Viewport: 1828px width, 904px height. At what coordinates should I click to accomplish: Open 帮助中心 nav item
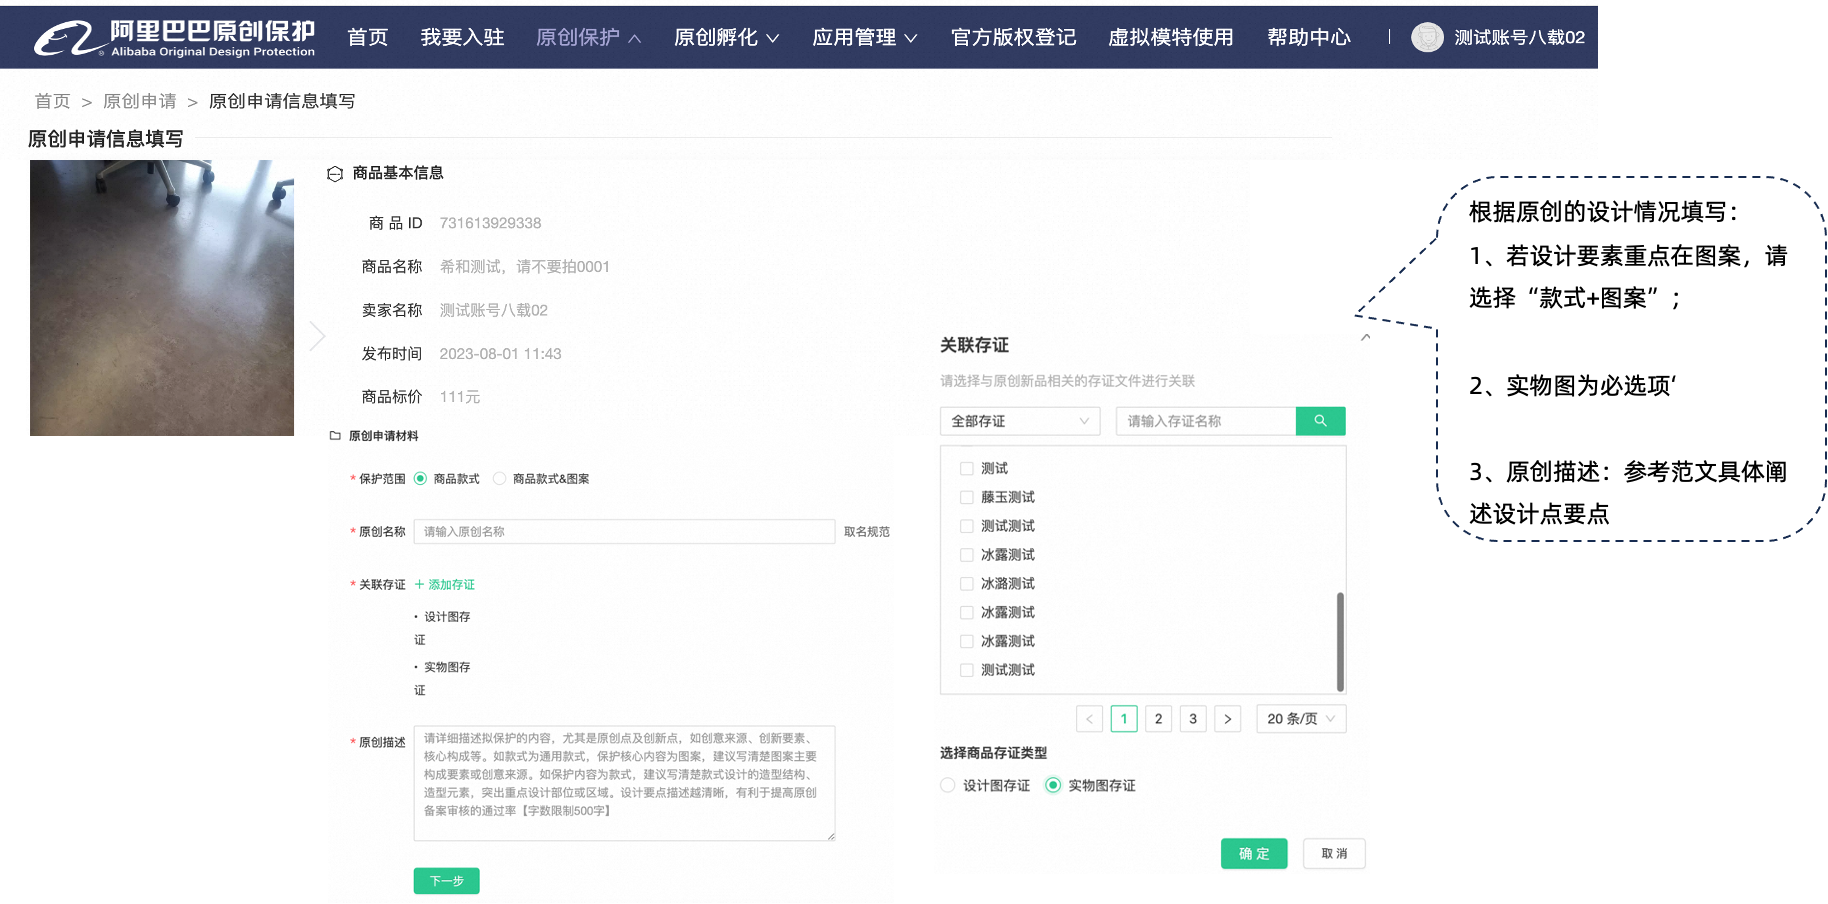(x=1308, y=38)
